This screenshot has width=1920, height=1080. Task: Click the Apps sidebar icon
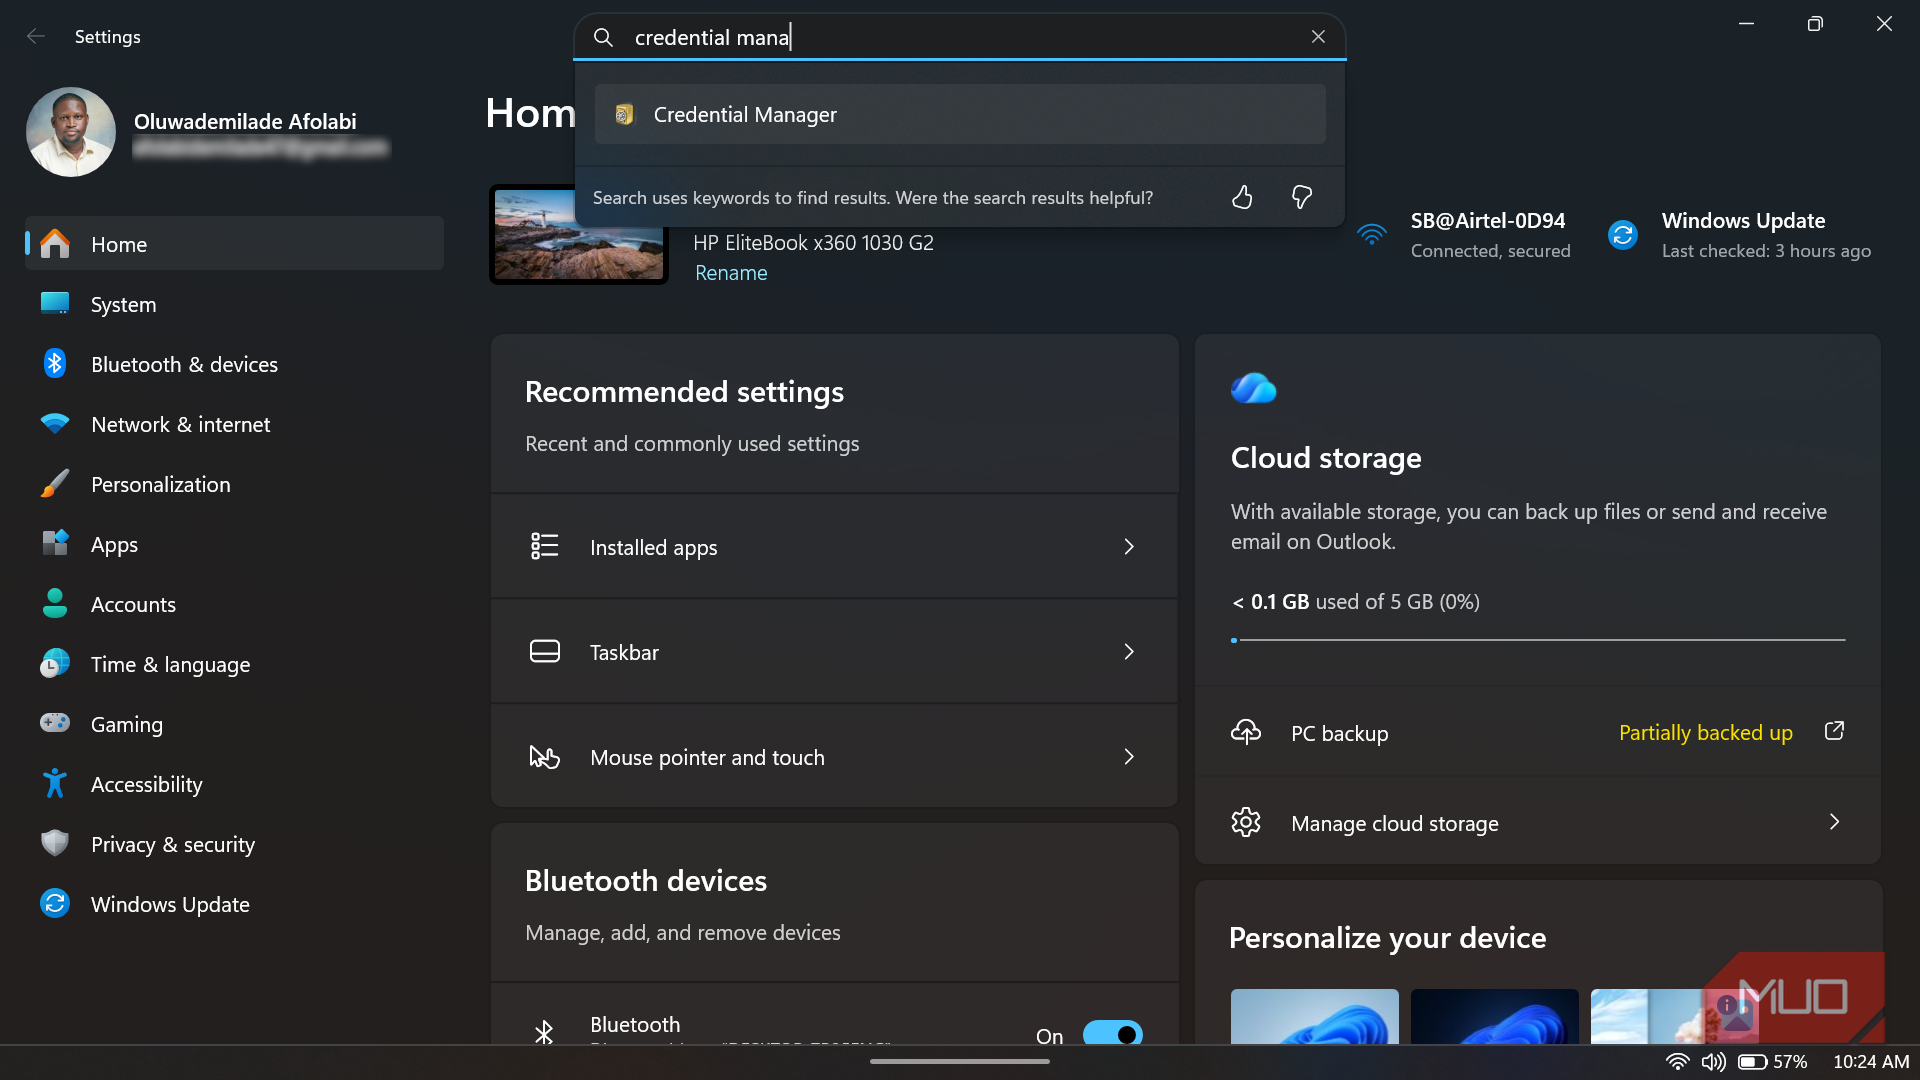(x=55, y=543)
